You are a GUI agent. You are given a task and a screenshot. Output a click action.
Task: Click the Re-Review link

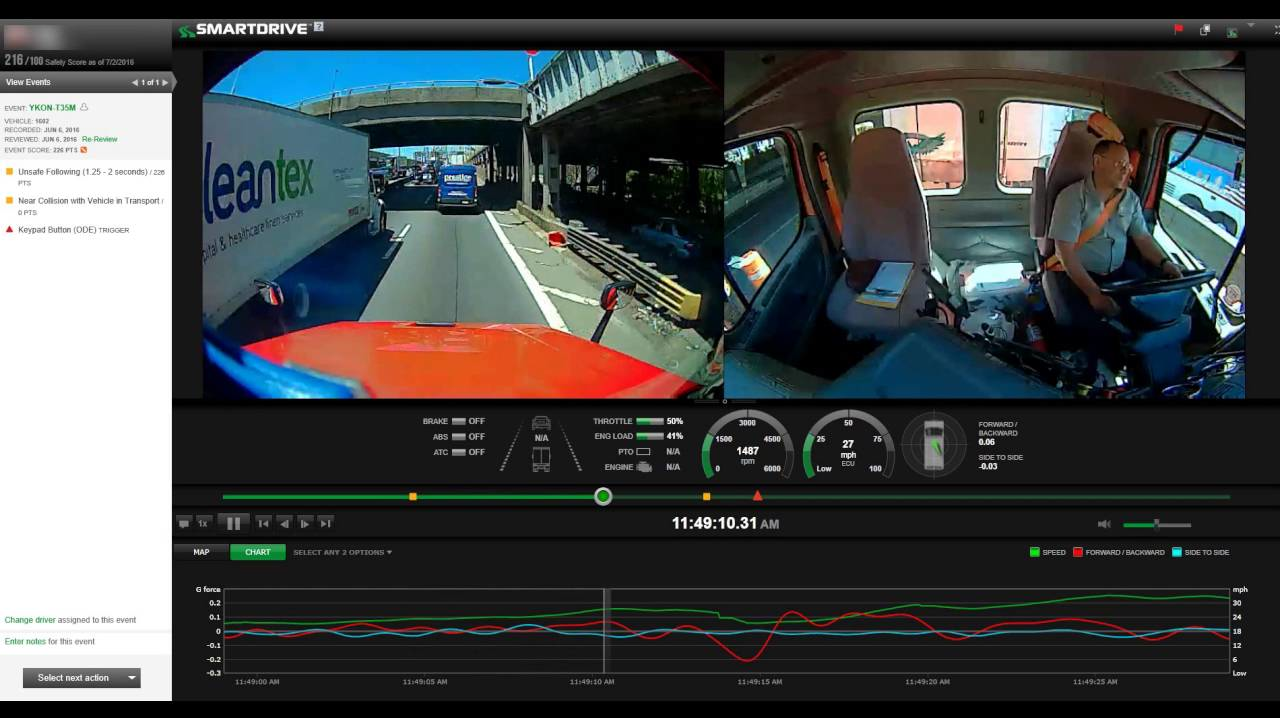point(99,139)
